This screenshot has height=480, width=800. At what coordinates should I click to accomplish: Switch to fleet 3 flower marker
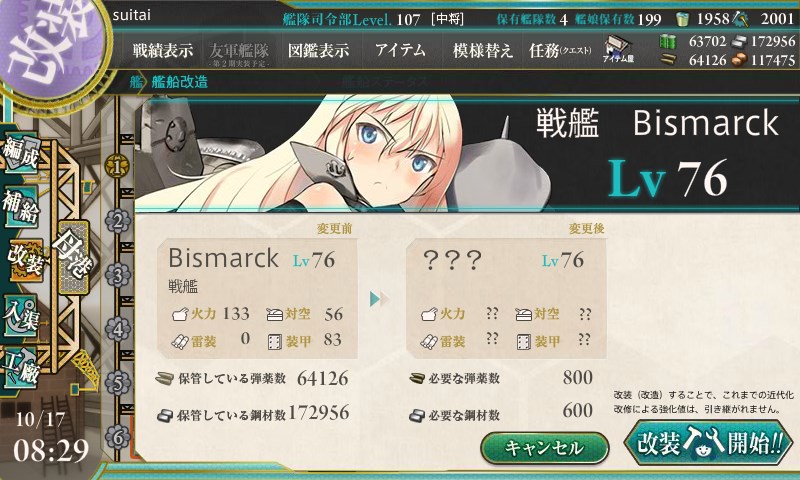point(117,275)
